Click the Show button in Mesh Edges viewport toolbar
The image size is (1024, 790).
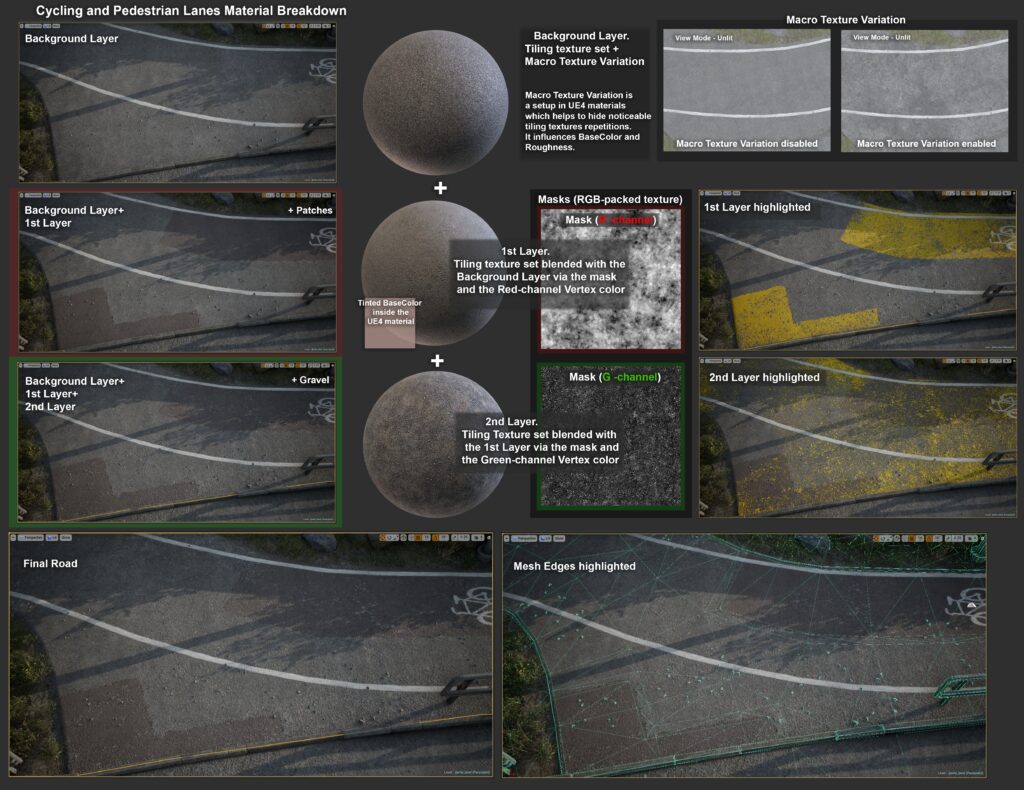tap(559, 538)
